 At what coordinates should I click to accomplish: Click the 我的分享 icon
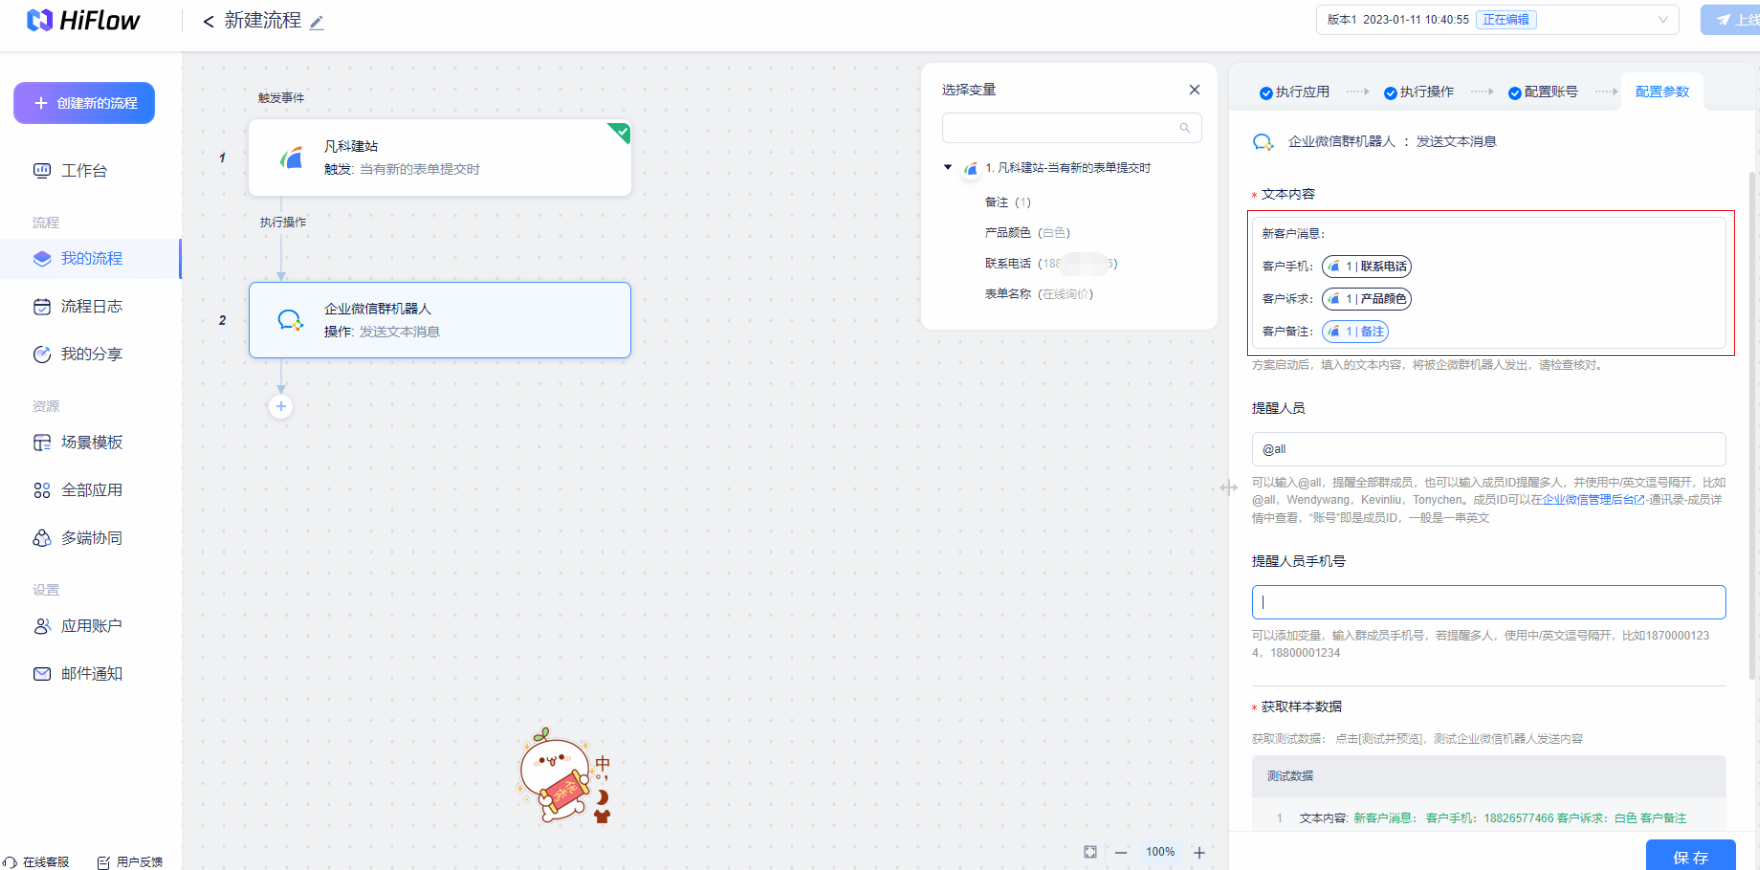42,354
